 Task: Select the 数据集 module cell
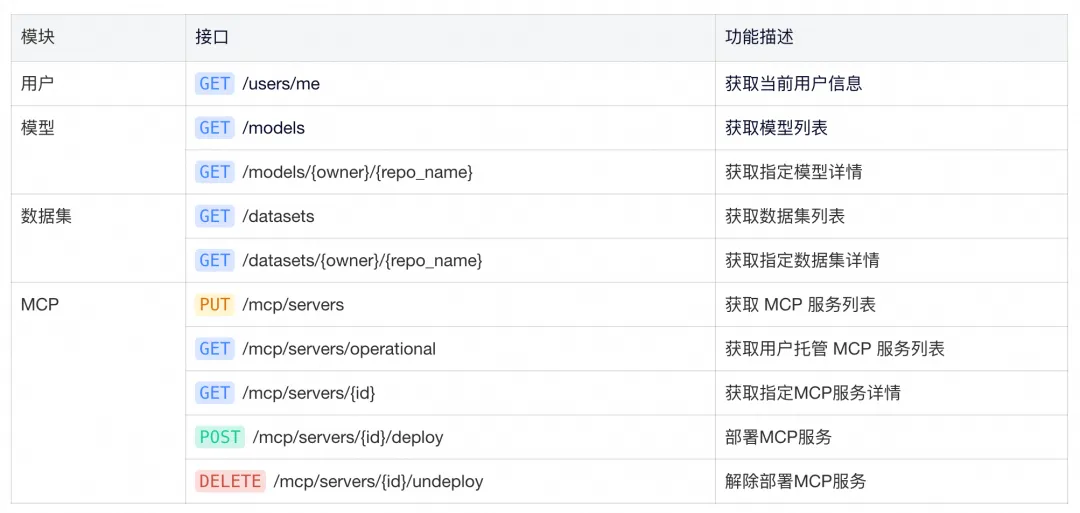click(46, 216)
